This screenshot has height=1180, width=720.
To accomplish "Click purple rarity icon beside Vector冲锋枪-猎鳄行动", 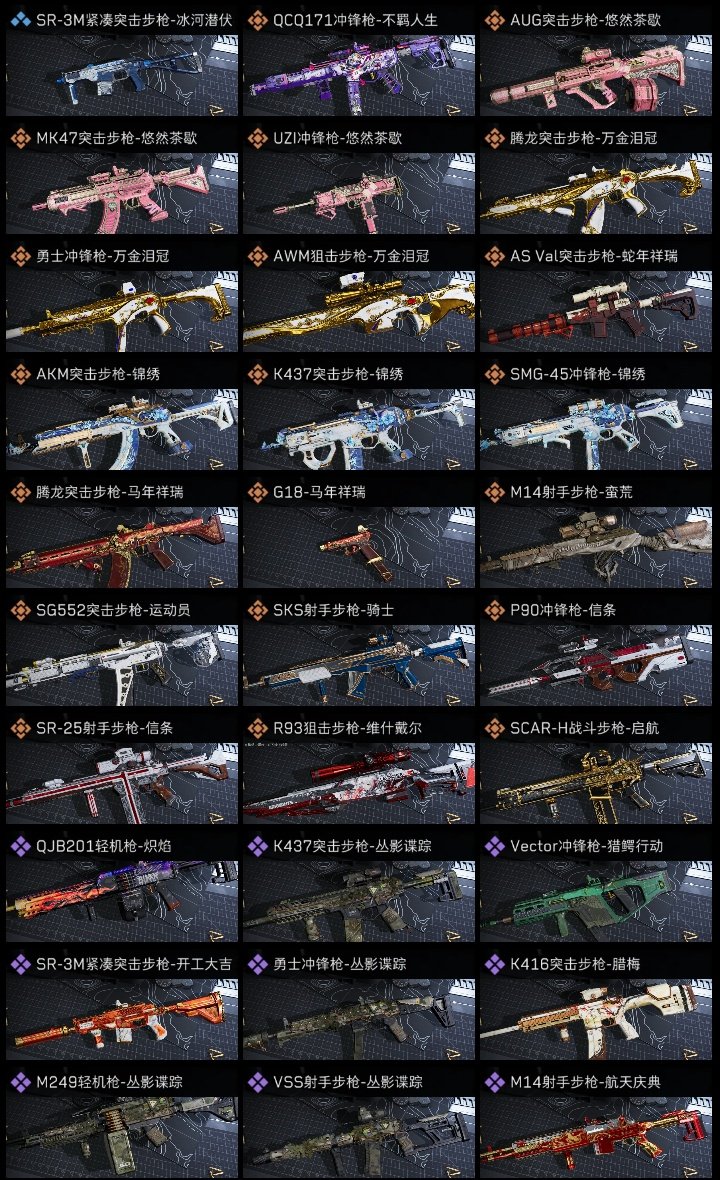I will point(494,845).
